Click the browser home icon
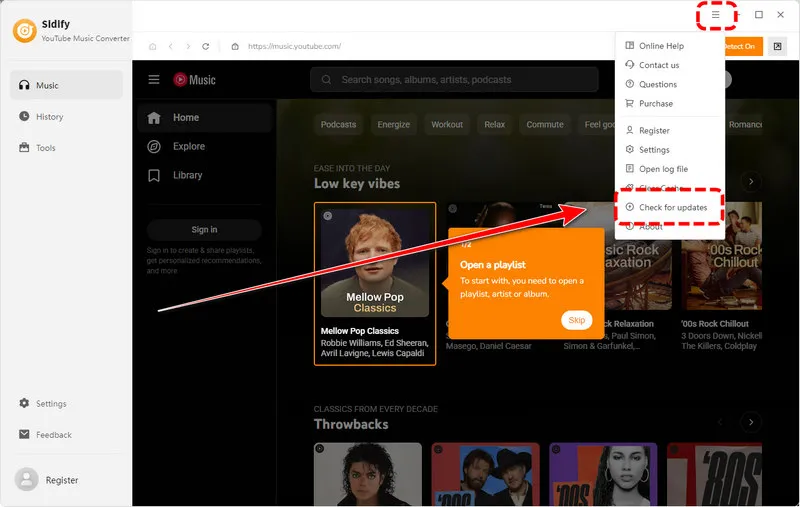Image resolution: width=800 pixels, height=507 pixels. (153, 46)
